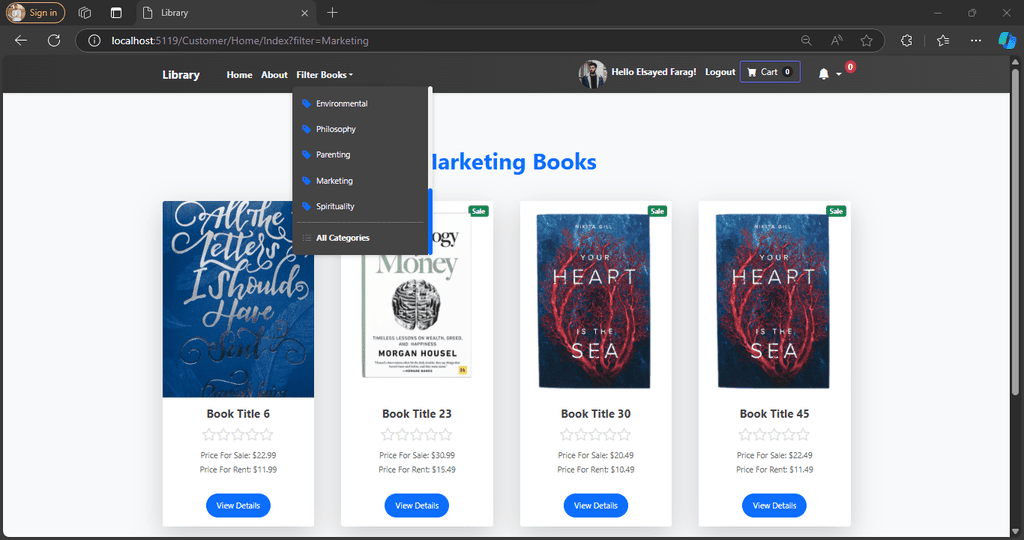
Task: Open browser settings and more menu
Action: [976, 40]
